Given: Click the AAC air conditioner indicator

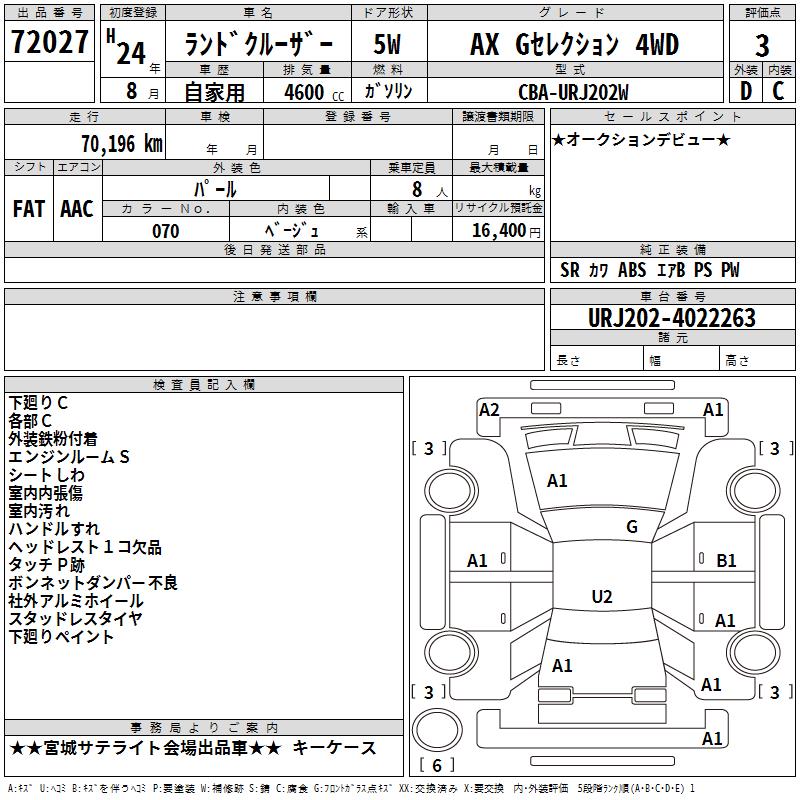Looking at the screenshot, I should [77, 209].
